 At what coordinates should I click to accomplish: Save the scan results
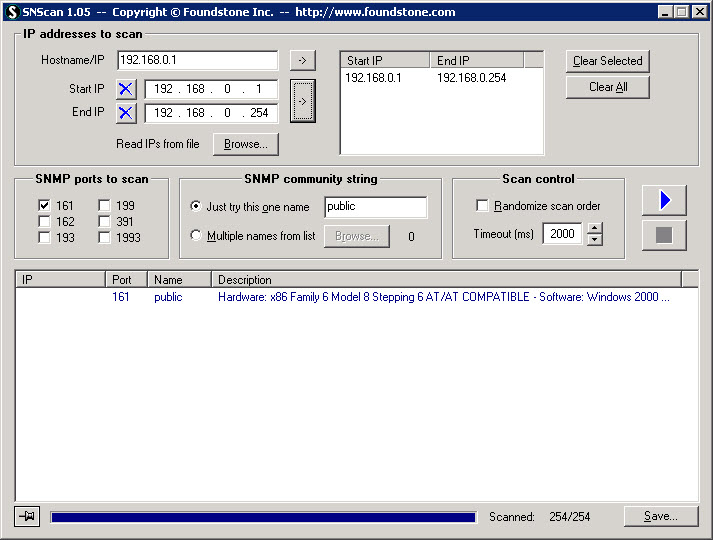point(661,516)
